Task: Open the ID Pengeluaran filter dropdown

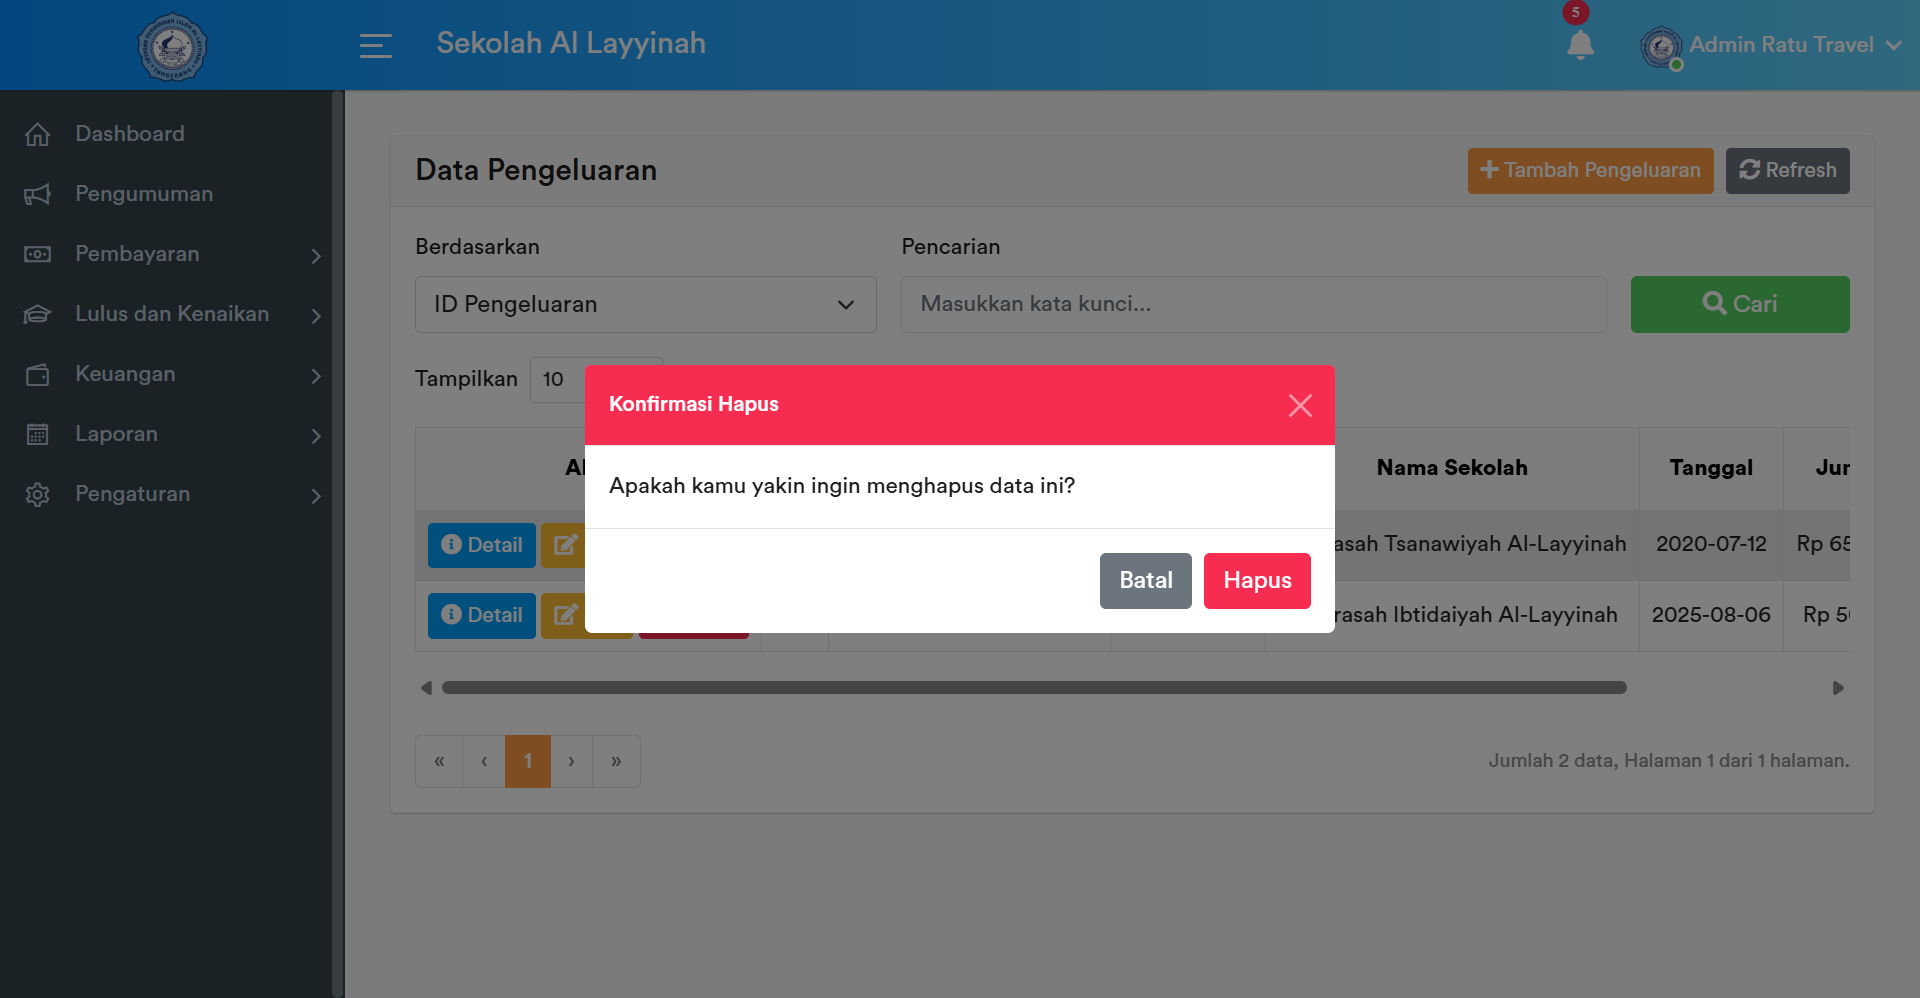Action: coord(645,304)
